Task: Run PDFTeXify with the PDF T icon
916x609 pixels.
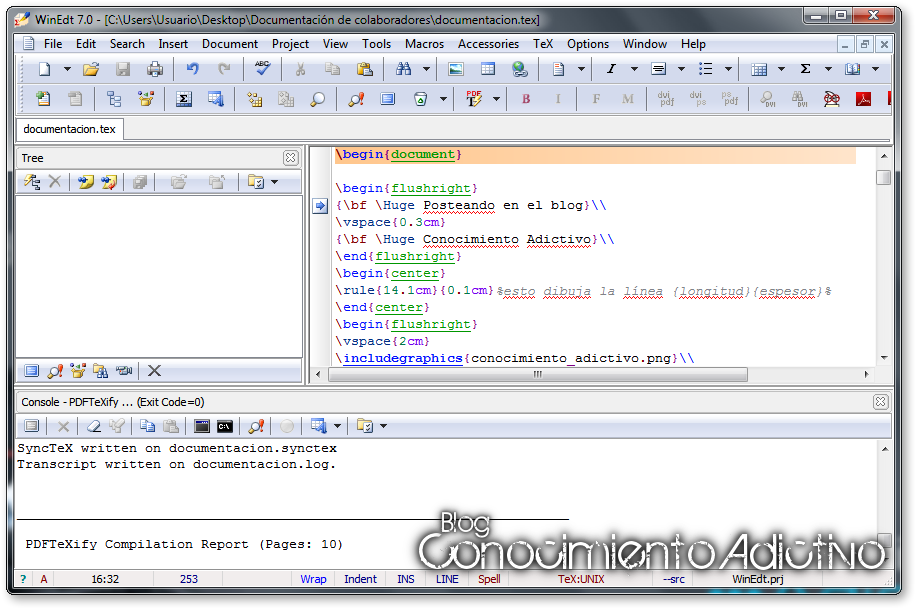Action: click(474, 99)
